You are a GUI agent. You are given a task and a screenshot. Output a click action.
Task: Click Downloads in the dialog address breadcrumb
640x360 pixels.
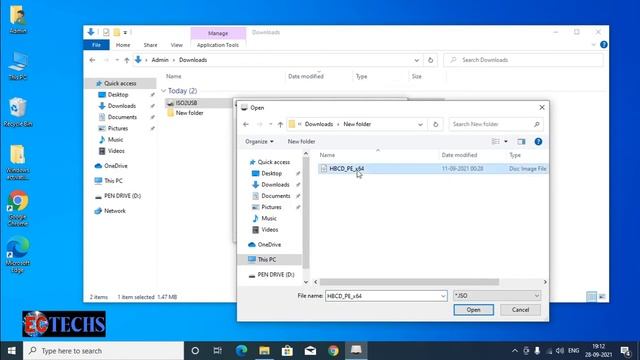pos(319,124)
